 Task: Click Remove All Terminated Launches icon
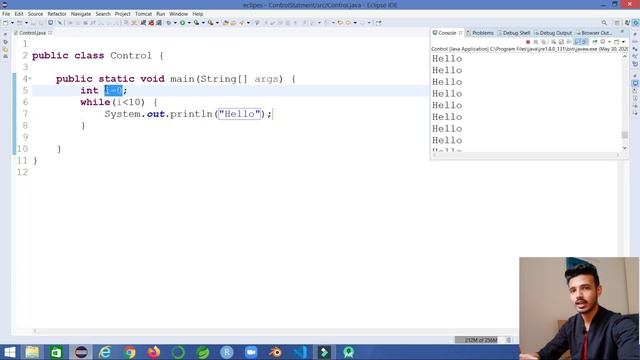(544, 42)
